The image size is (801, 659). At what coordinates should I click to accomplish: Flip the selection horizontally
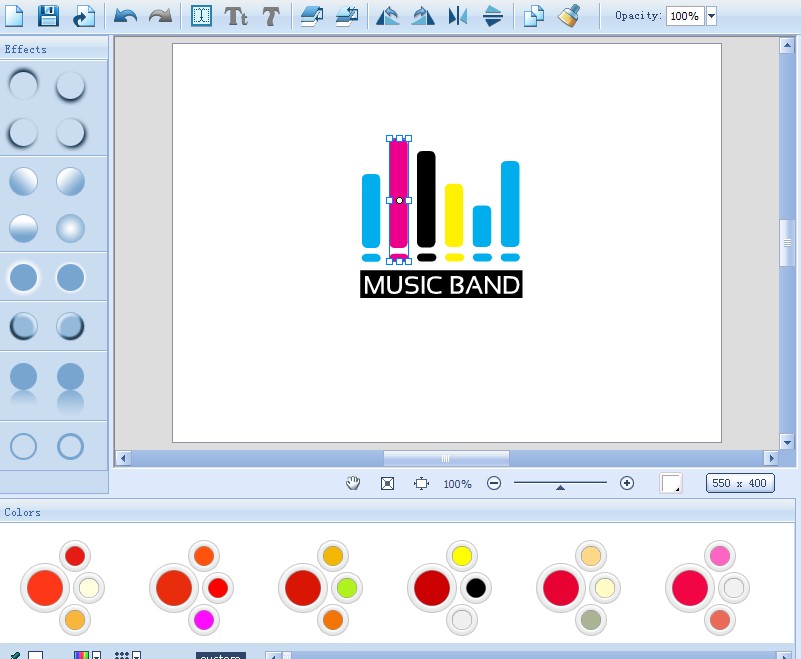click(x=458, y=16)
